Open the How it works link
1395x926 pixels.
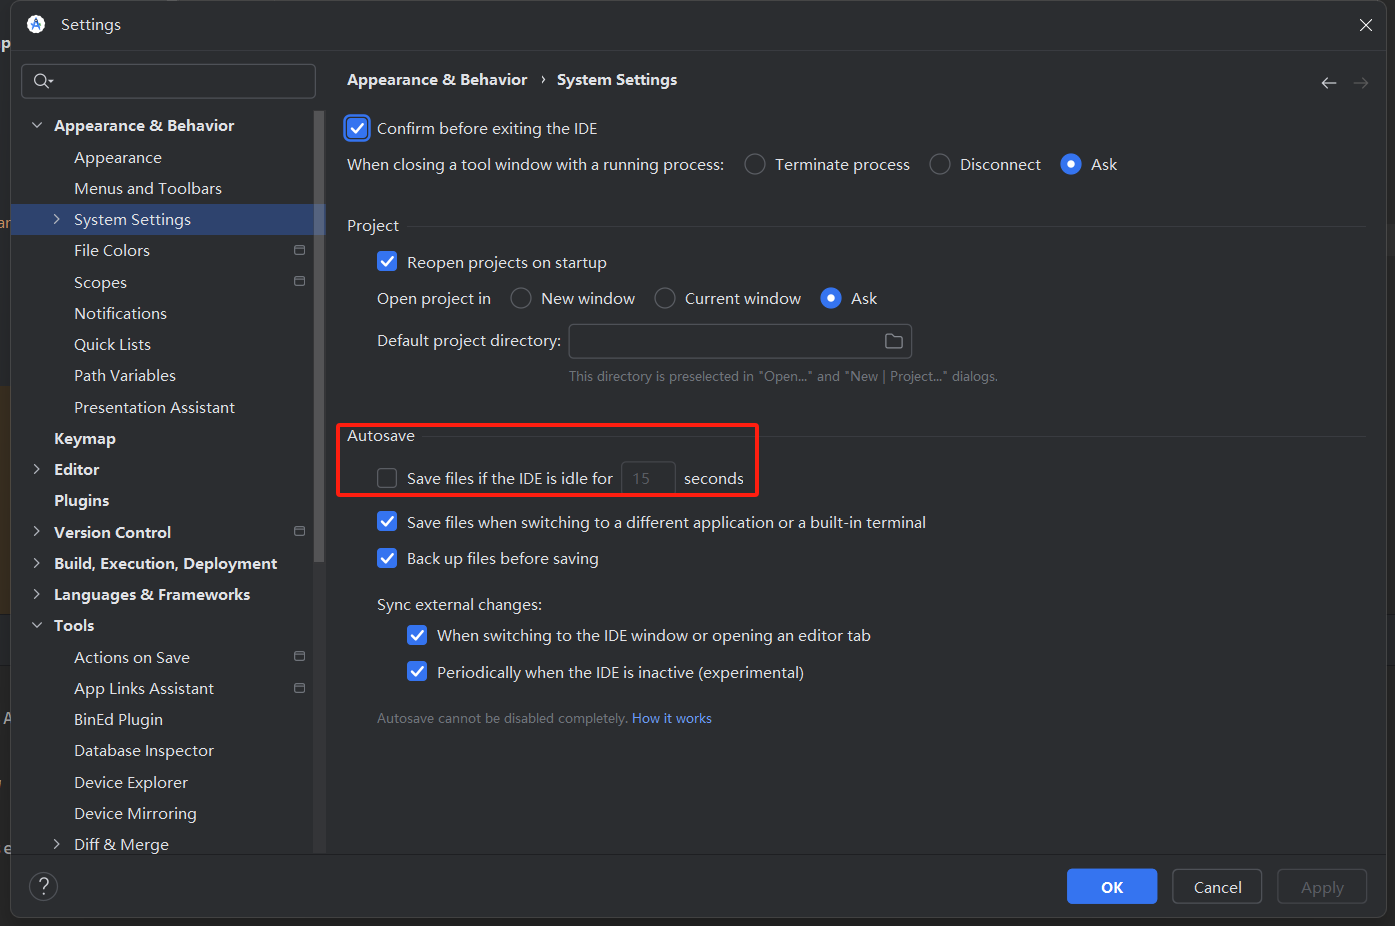coord(671,718)
